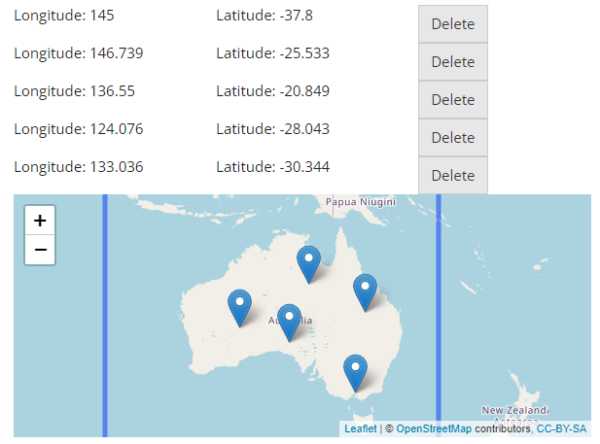The image size is (600, 444).
Task: Click the easternmost marker in Queensland
Action: (x=365, y=291)
